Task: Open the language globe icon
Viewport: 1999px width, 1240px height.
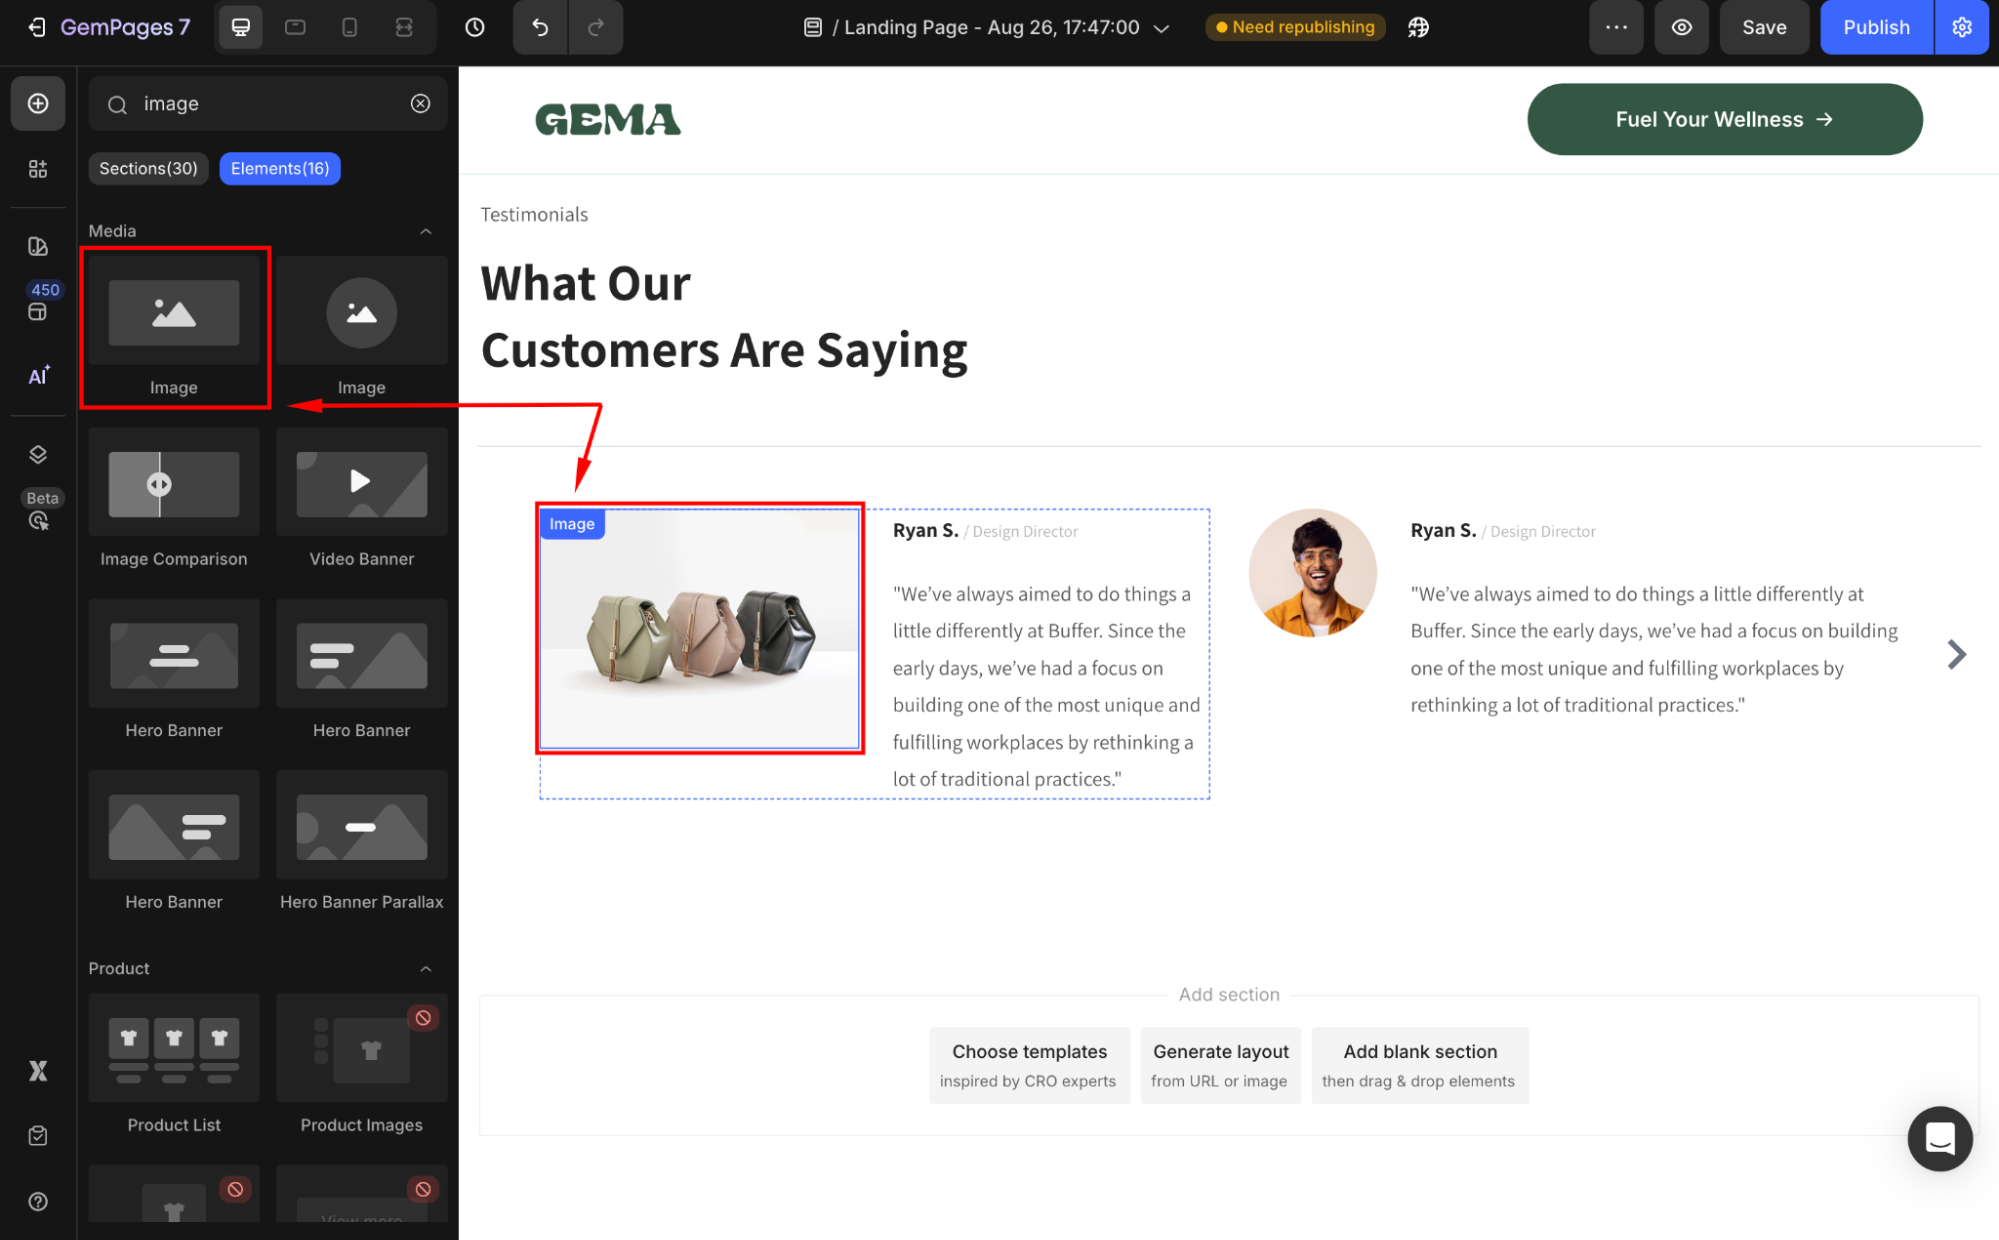Action: [x=1418, y=27]
